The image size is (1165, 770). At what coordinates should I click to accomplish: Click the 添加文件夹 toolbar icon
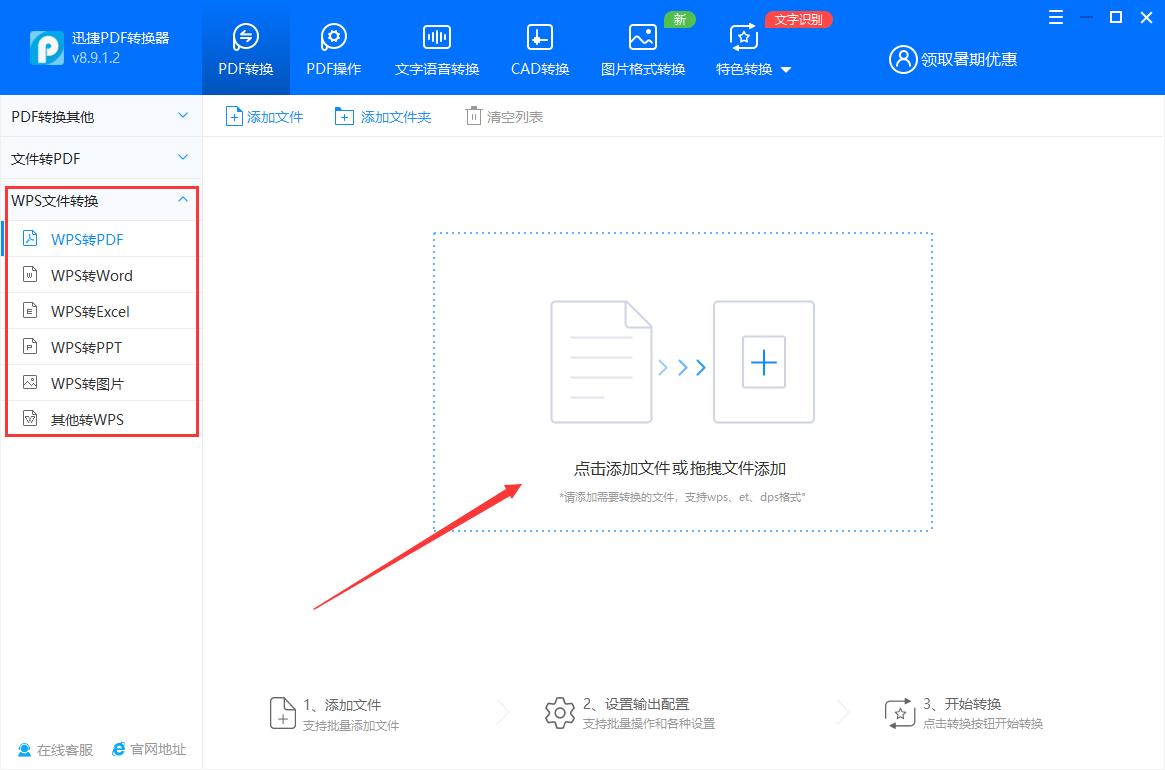point(345,116)
